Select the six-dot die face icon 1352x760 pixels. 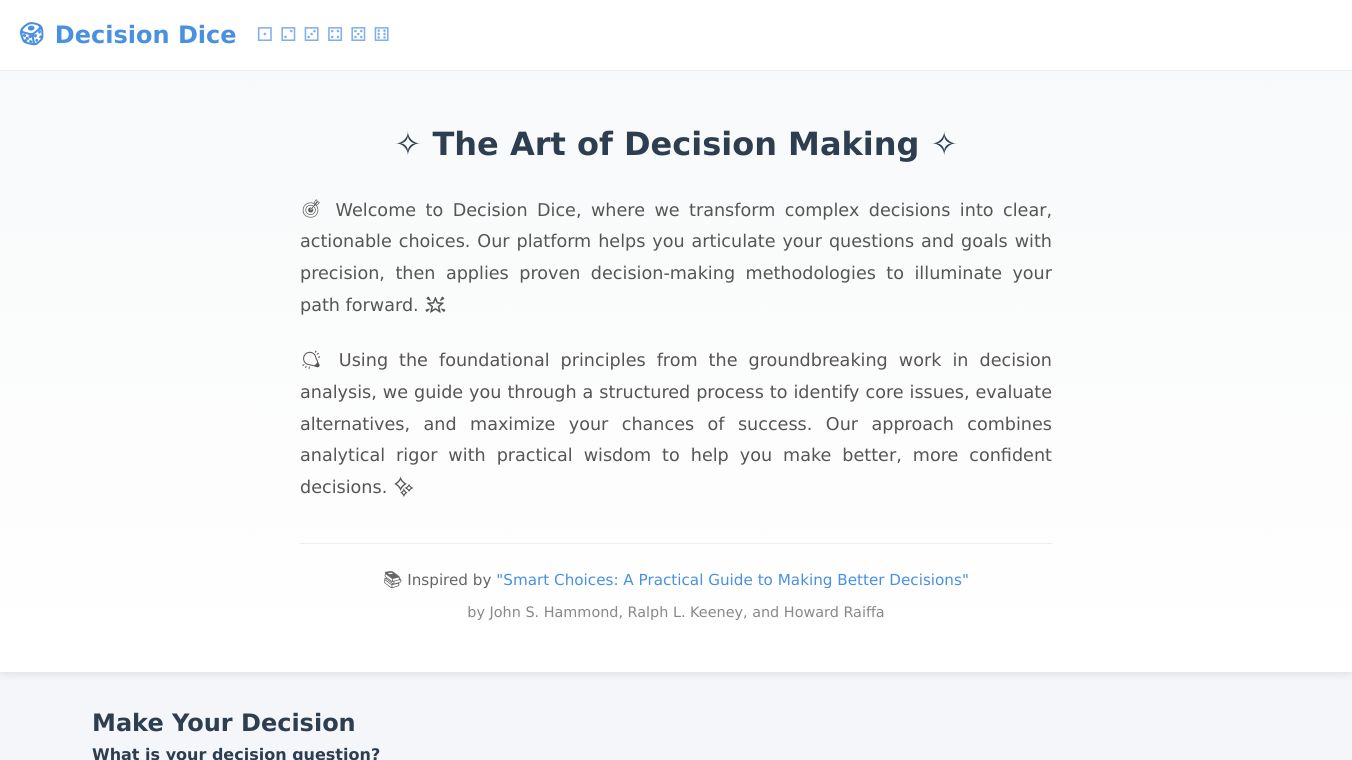click(x=381, y=34)
